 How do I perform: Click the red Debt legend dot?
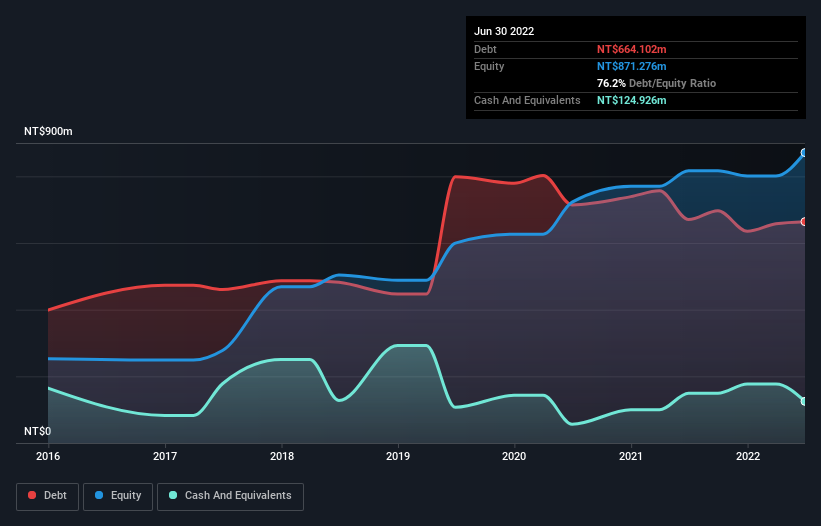[x=32, y=495]
